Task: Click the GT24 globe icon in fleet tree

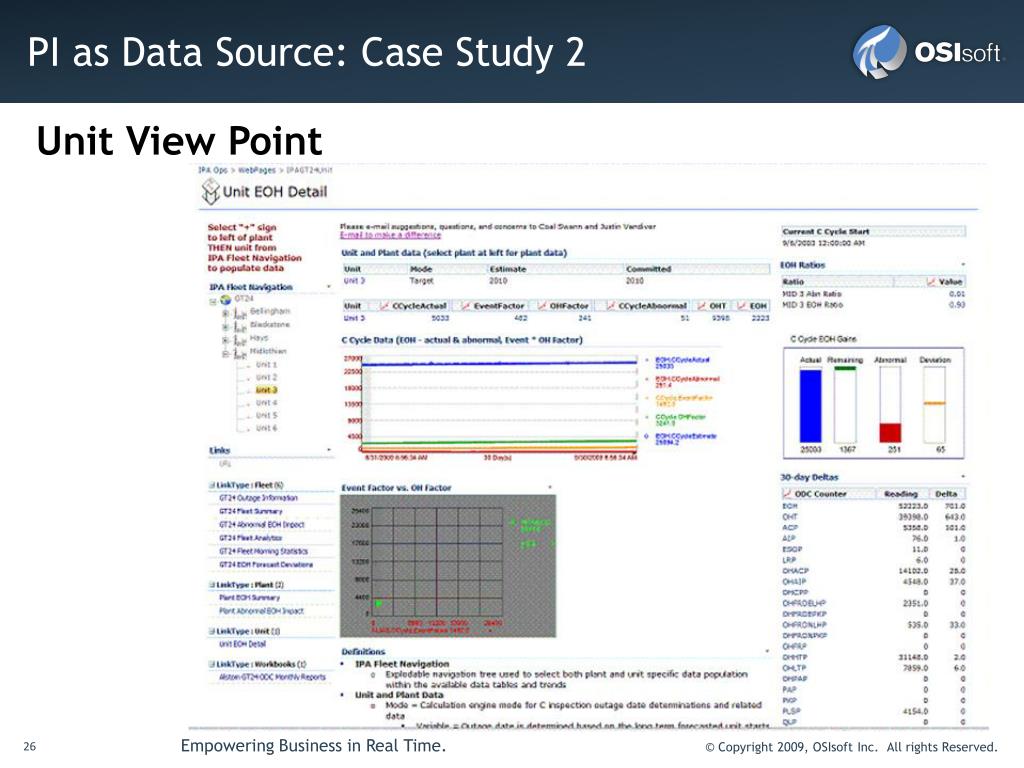Action: click(226, 300)
